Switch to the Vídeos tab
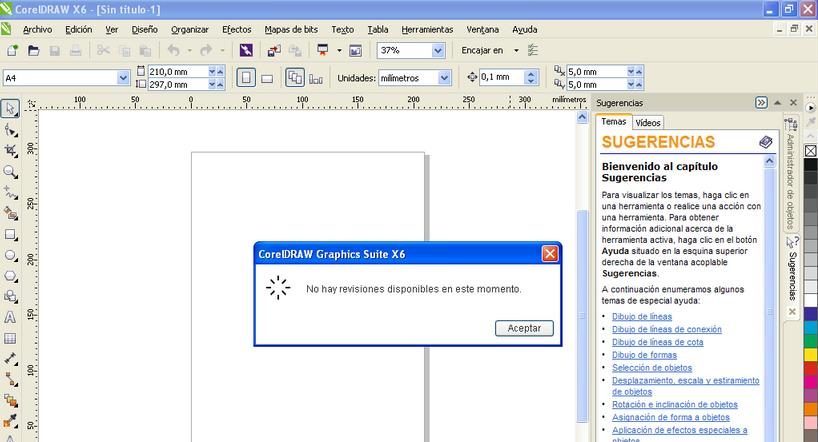This screenshot has width=818, height=442. pyautogui.click(x=648, y=123)
